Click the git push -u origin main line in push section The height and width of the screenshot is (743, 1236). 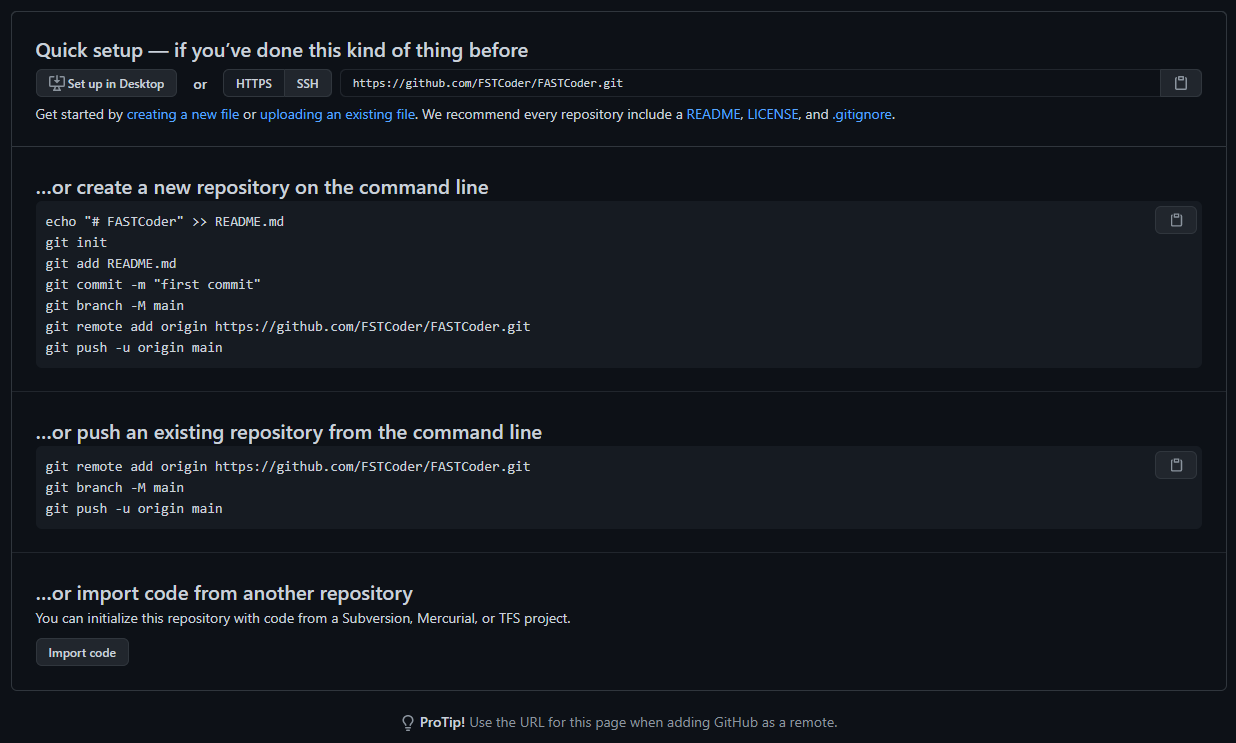click(134, 508)
